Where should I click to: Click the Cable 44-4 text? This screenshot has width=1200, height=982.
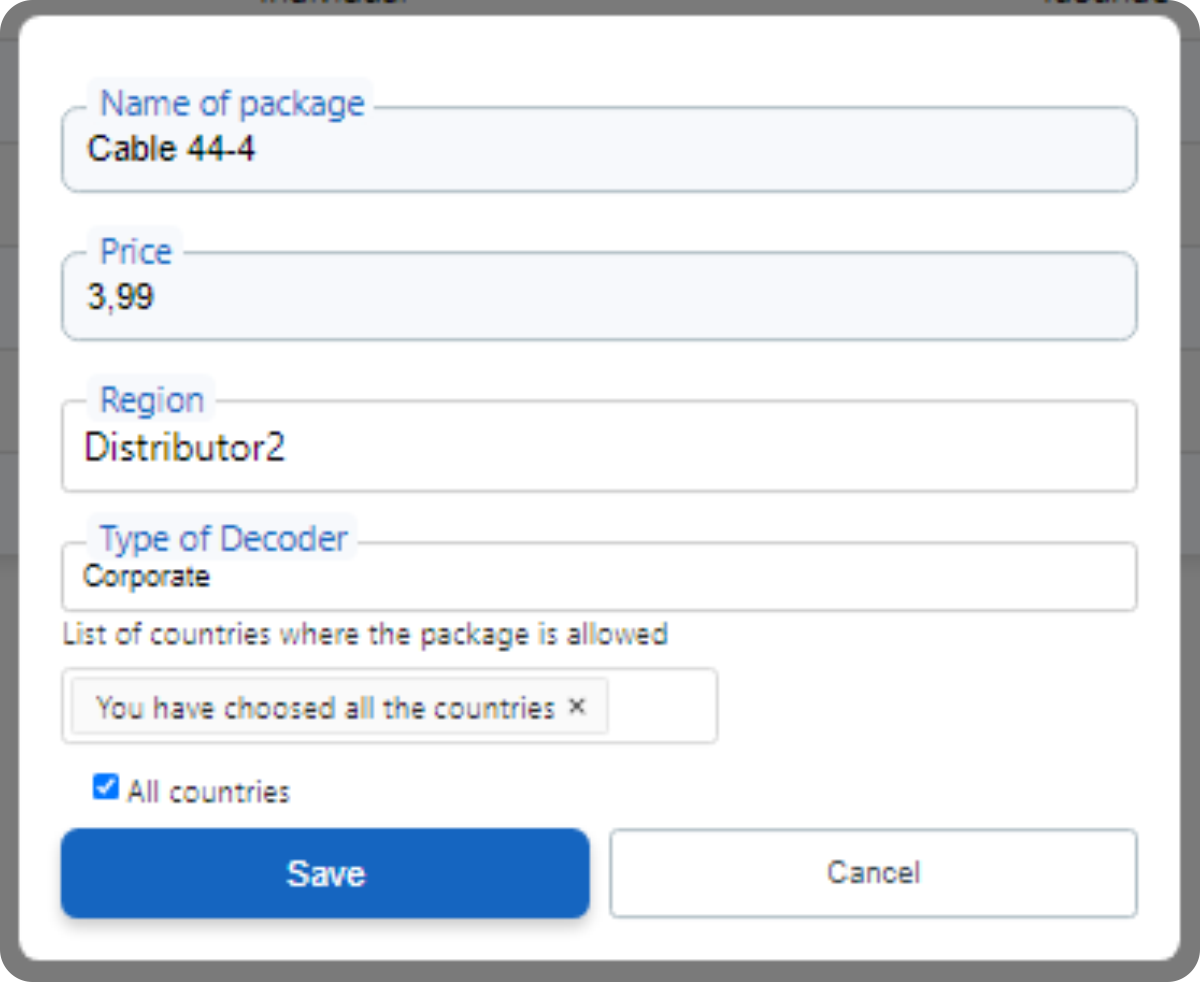coord(171,150)
